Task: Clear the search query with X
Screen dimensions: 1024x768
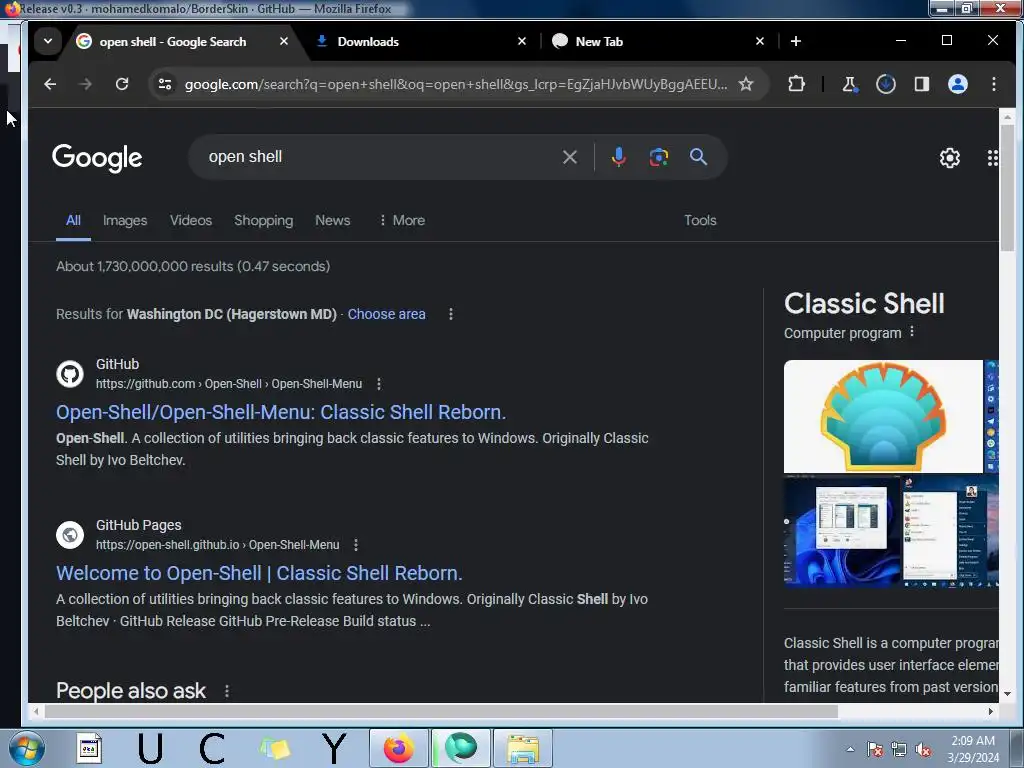Action: coord(569,157)
